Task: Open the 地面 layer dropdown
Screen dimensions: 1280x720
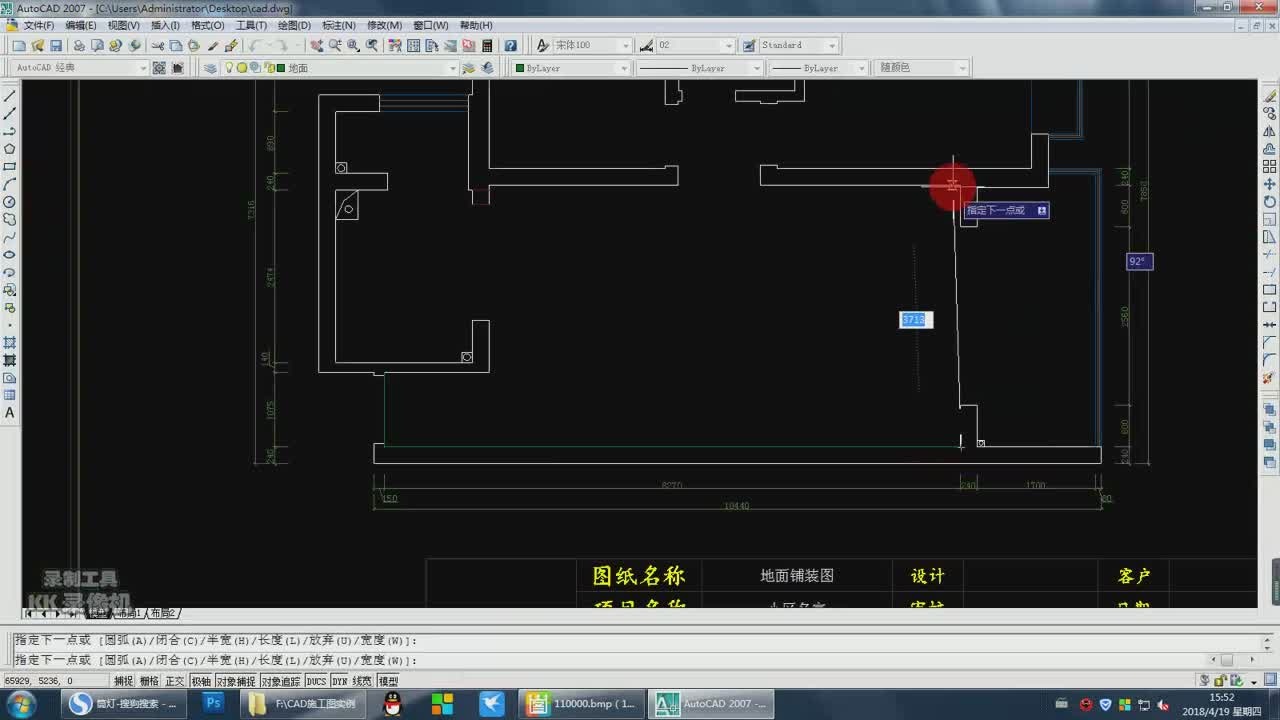Action: click(x=340, y=68)
